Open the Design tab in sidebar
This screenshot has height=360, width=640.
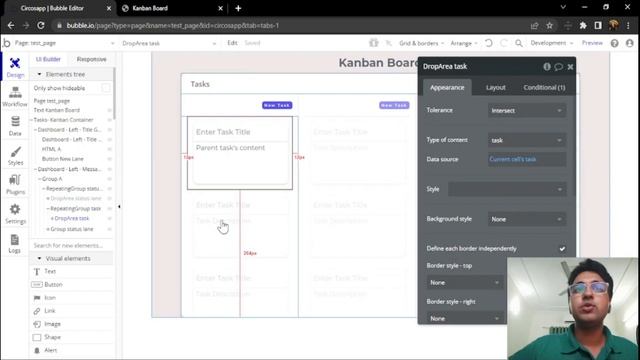(x=15, y=67)
